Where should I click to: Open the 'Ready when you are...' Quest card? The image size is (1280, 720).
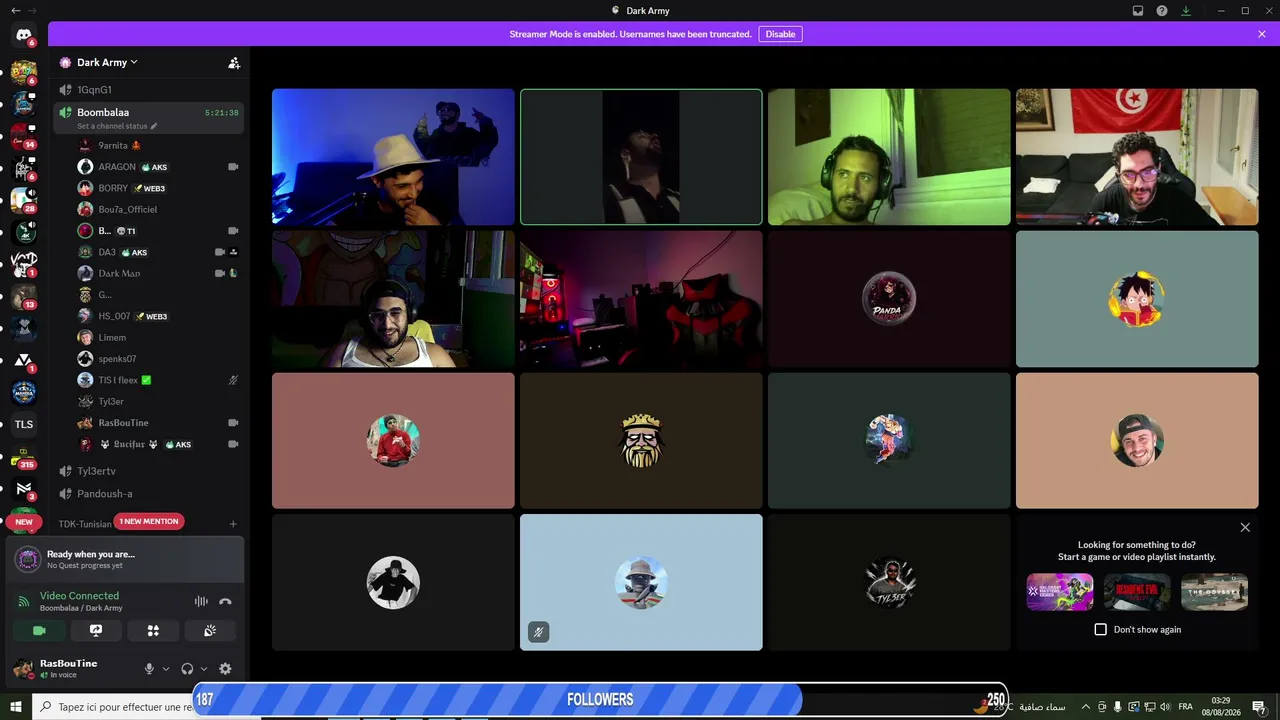pyautogui.click(x=125, y=559)
